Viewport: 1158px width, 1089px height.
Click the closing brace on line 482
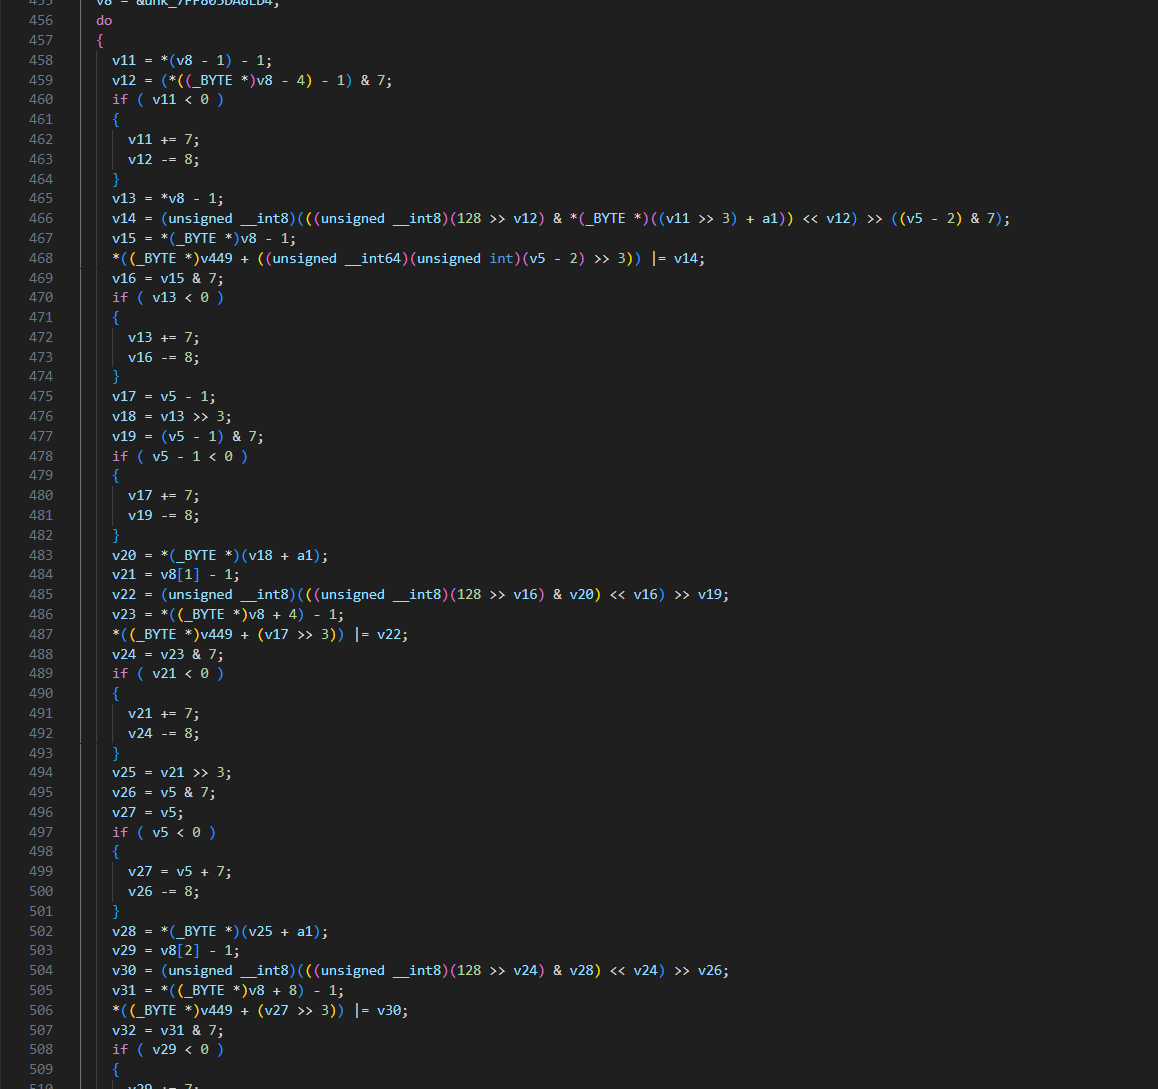point(116,535)
